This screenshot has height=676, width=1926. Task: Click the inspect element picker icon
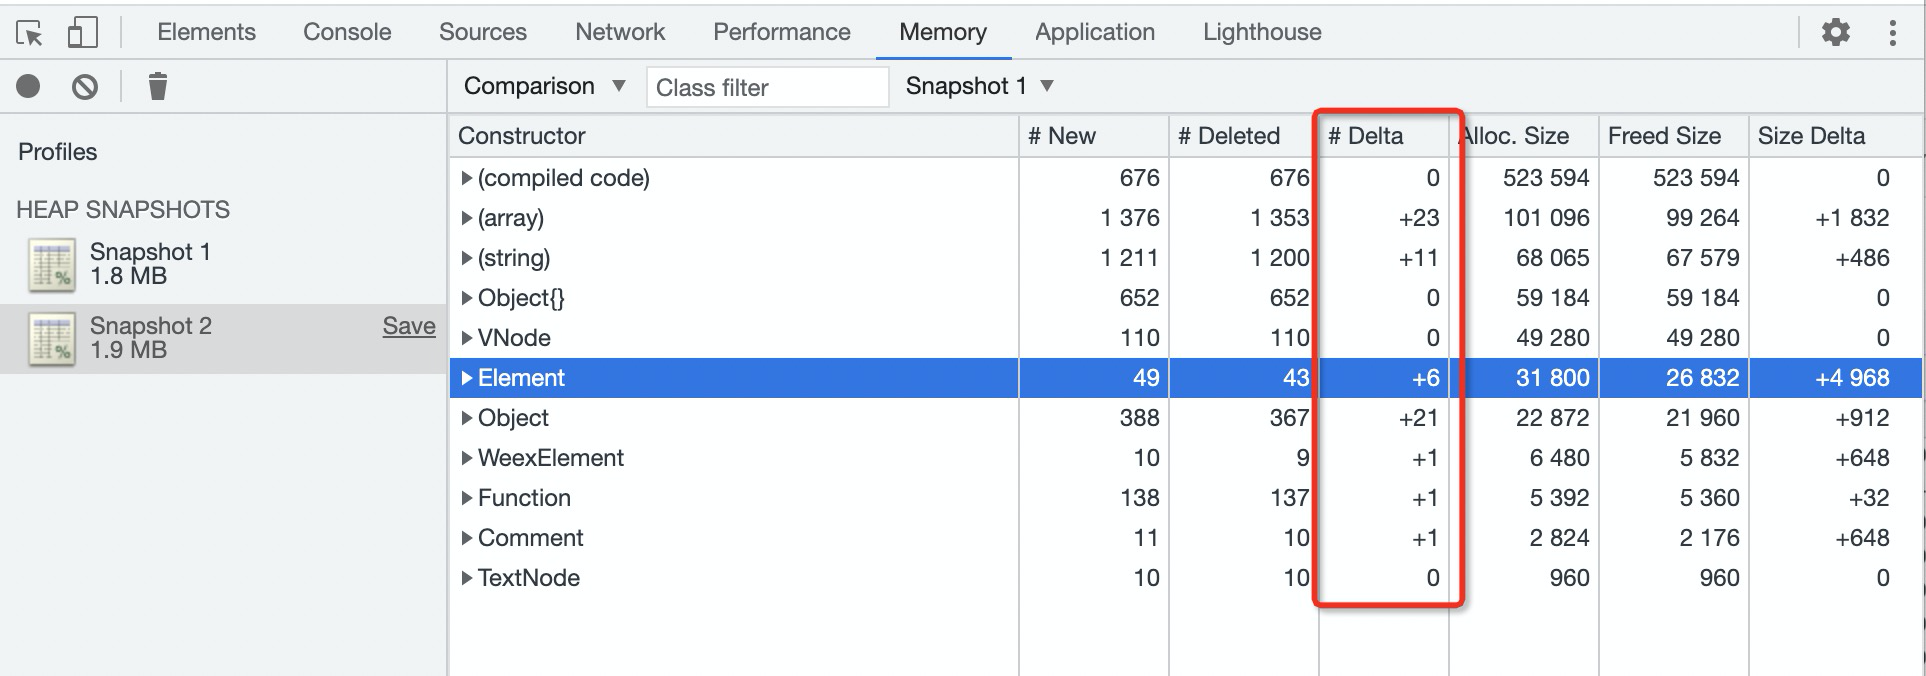[30, 33]
